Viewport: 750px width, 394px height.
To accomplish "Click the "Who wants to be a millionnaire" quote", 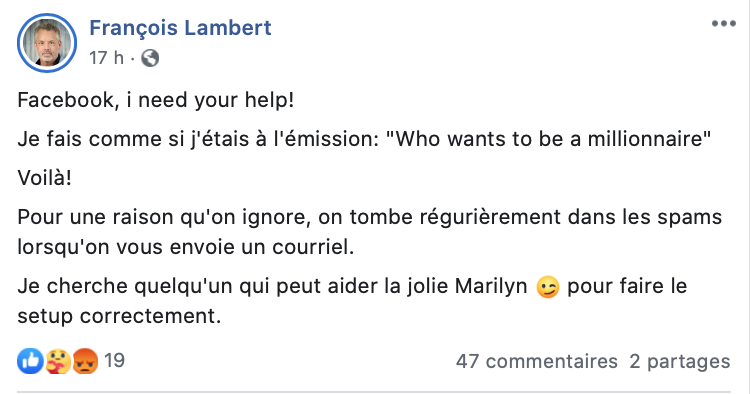I will coord(548,139).
